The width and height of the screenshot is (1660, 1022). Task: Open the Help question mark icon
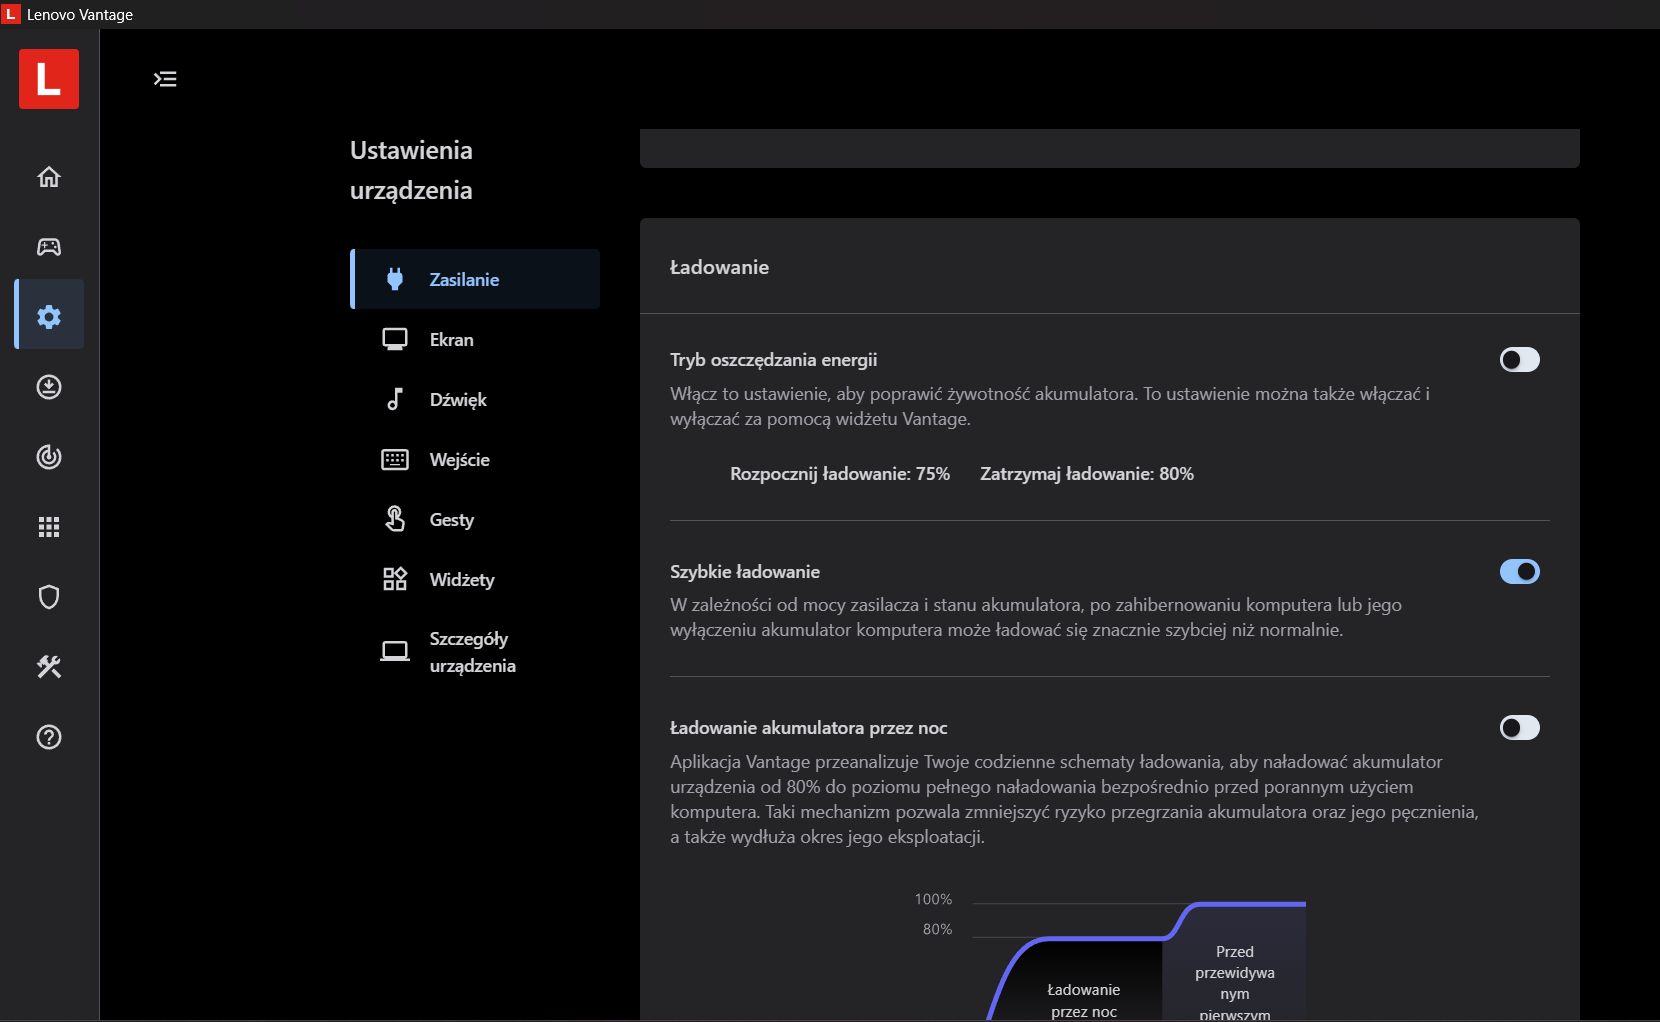(x=49, y=737)
